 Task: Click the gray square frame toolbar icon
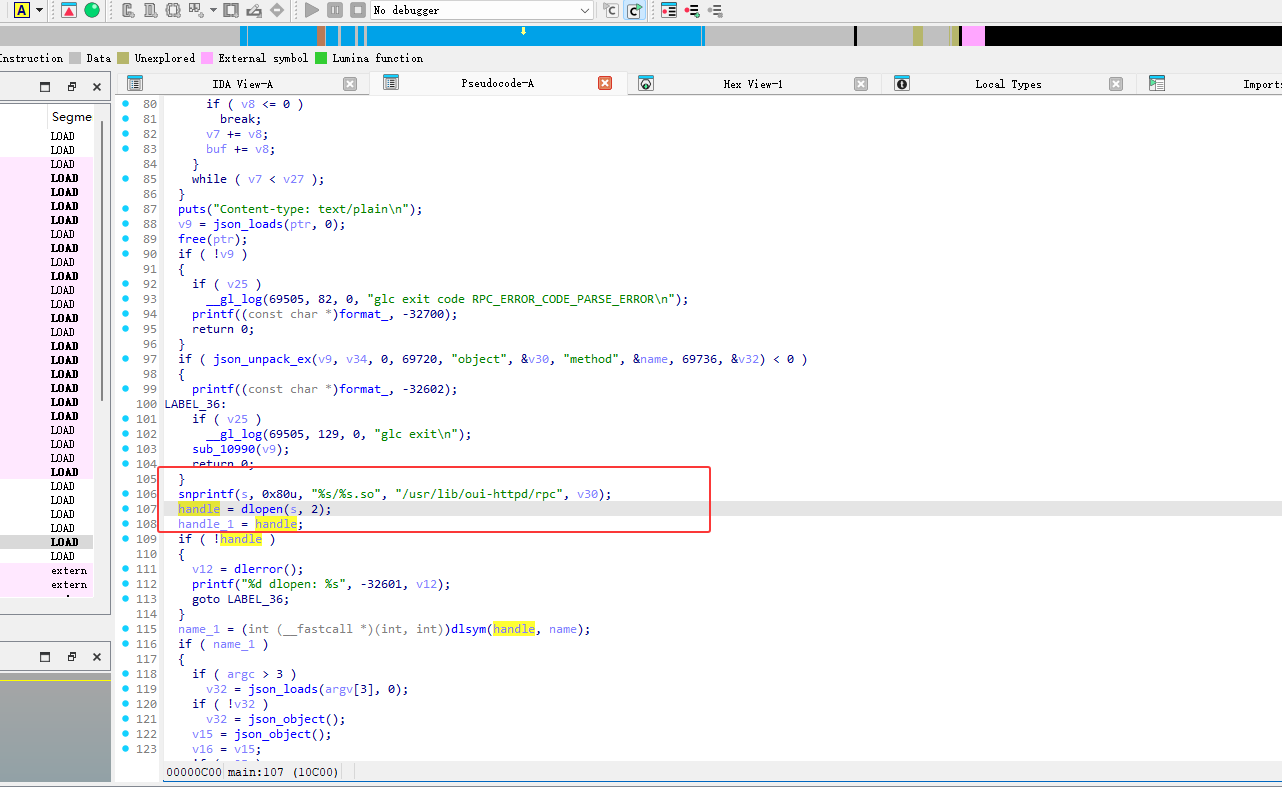point(231,10)
